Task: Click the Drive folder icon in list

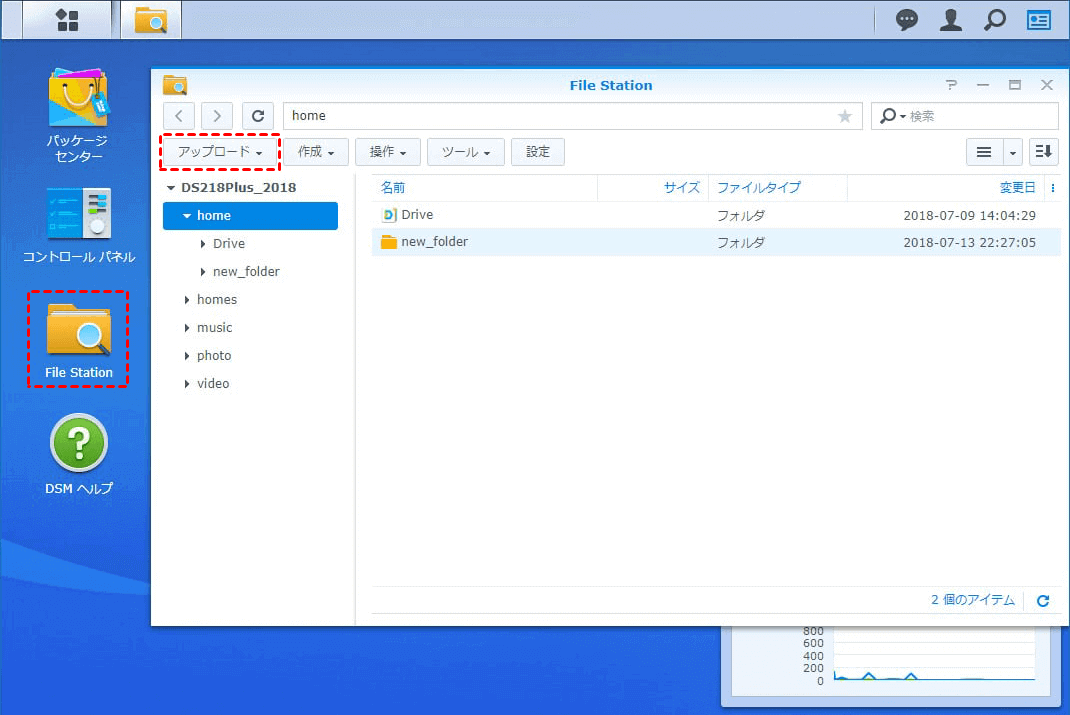Action: (389, 215)
